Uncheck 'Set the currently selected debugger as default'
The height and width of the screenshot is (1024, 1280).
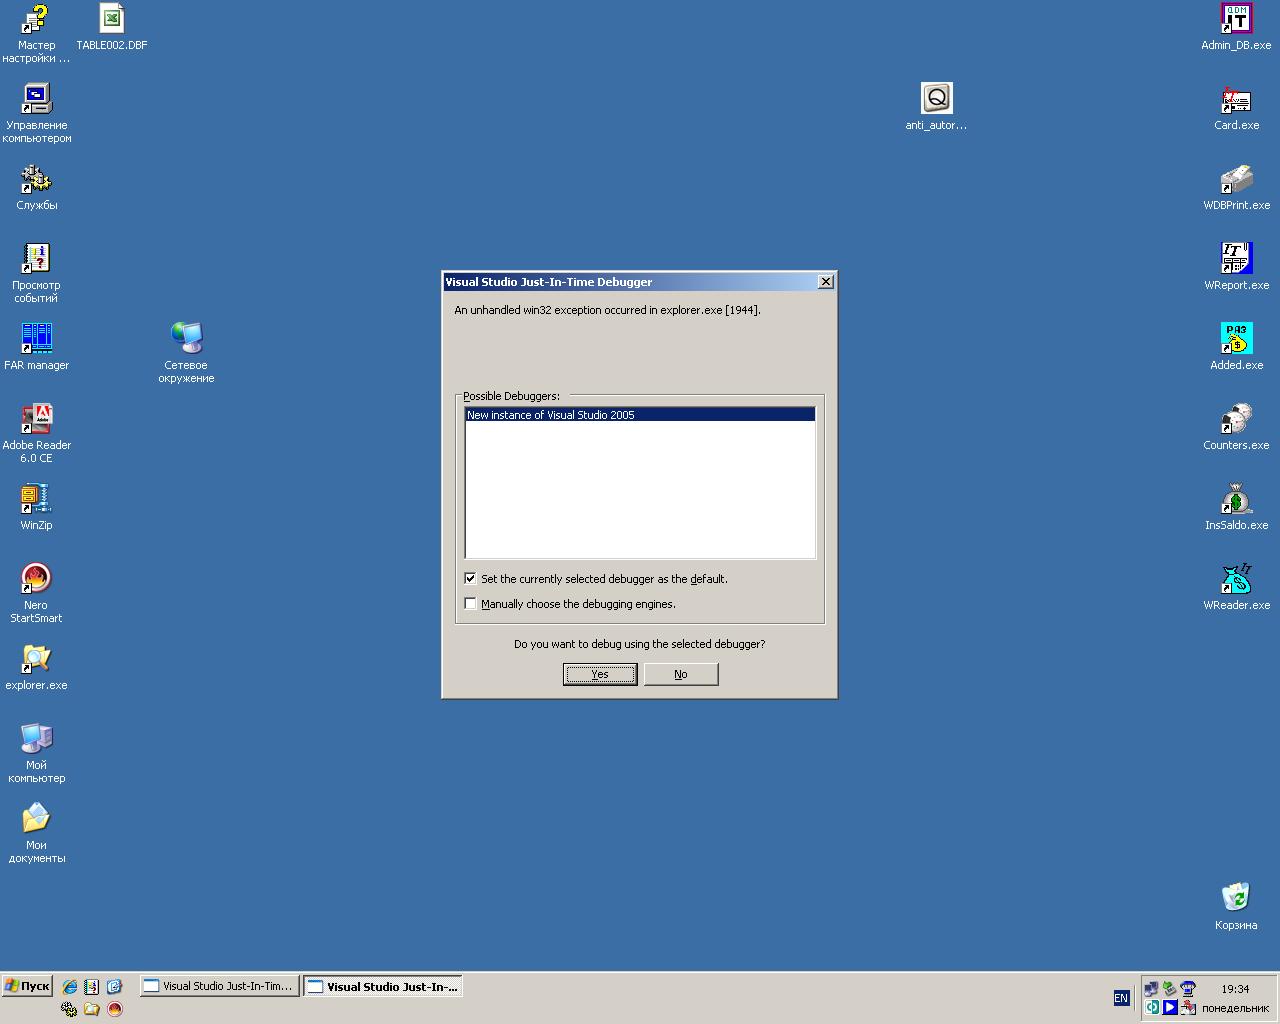(x=471, y=579)
